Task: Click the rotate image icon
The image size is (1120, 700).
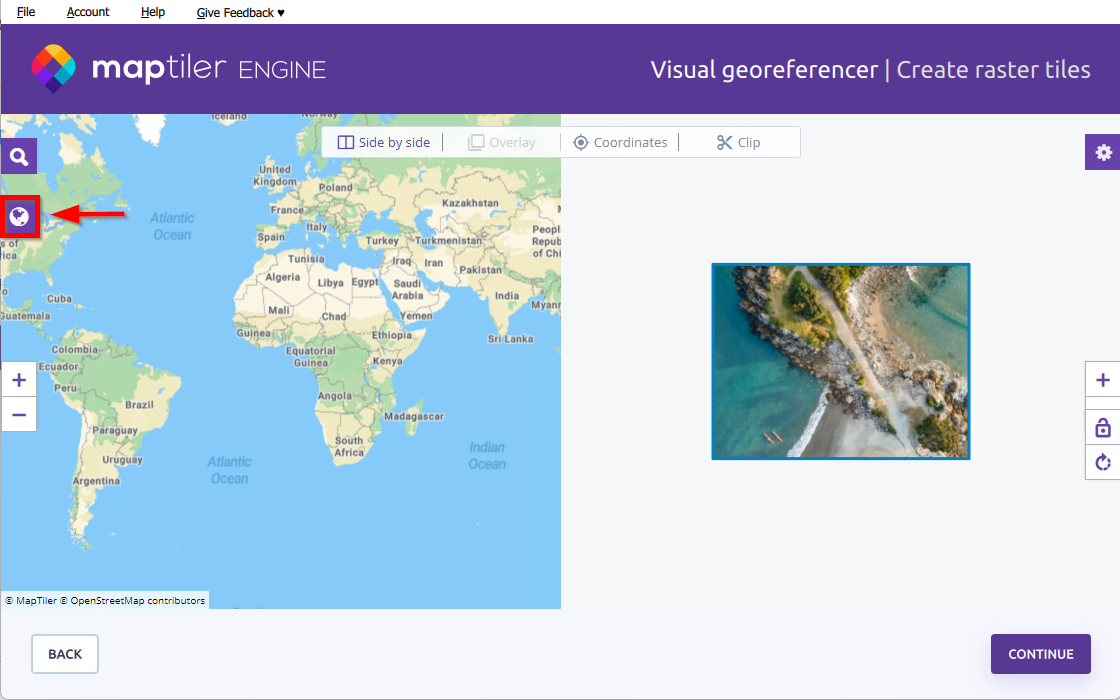Action: click(x=1103, y=462)
